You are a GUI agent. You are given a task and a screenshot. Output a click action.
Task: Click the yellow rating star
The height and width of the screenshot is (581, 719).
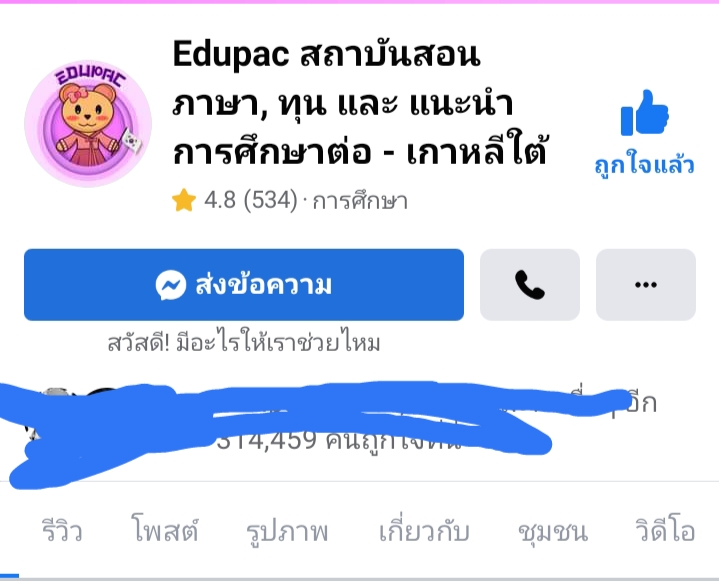tap(184, 200)
